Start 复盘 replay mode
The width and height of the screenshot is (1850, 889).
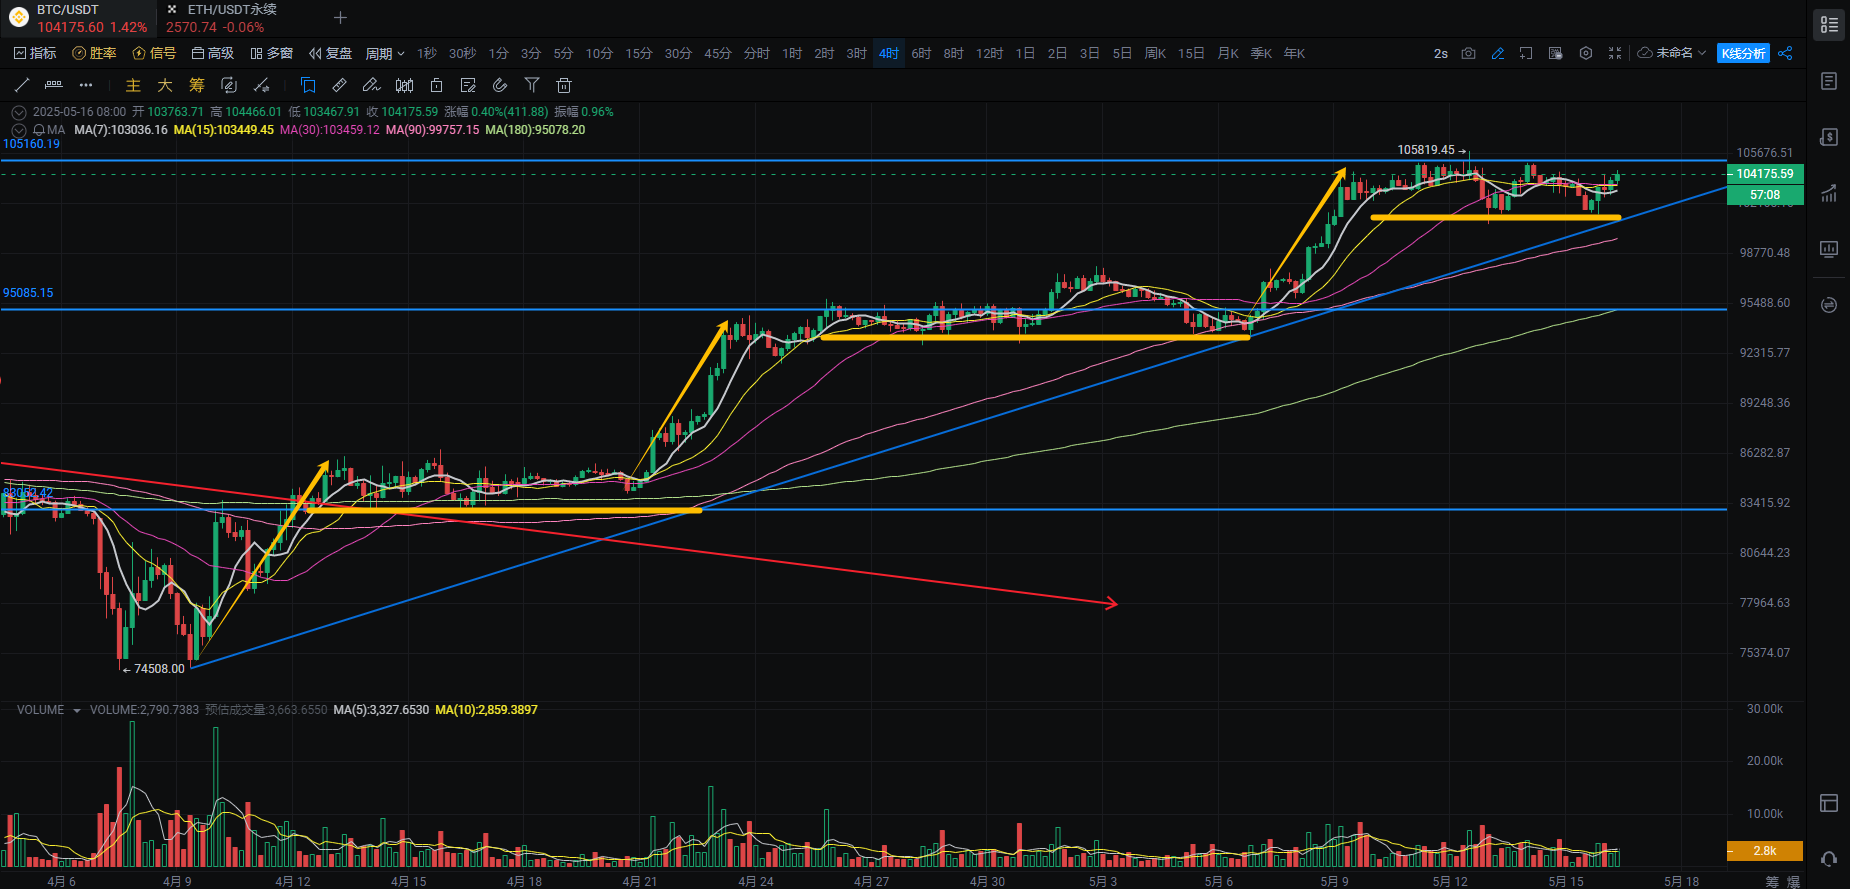point(330,53)
